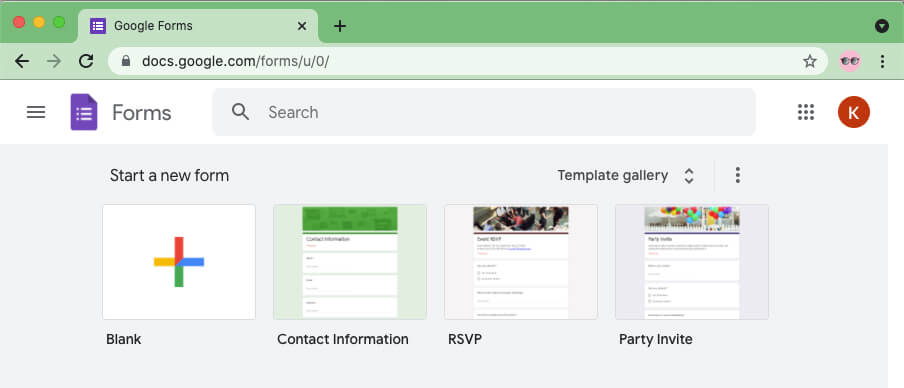904x388 pixels.
Task: Close the Google Forms tab
Action: point(302,26)
